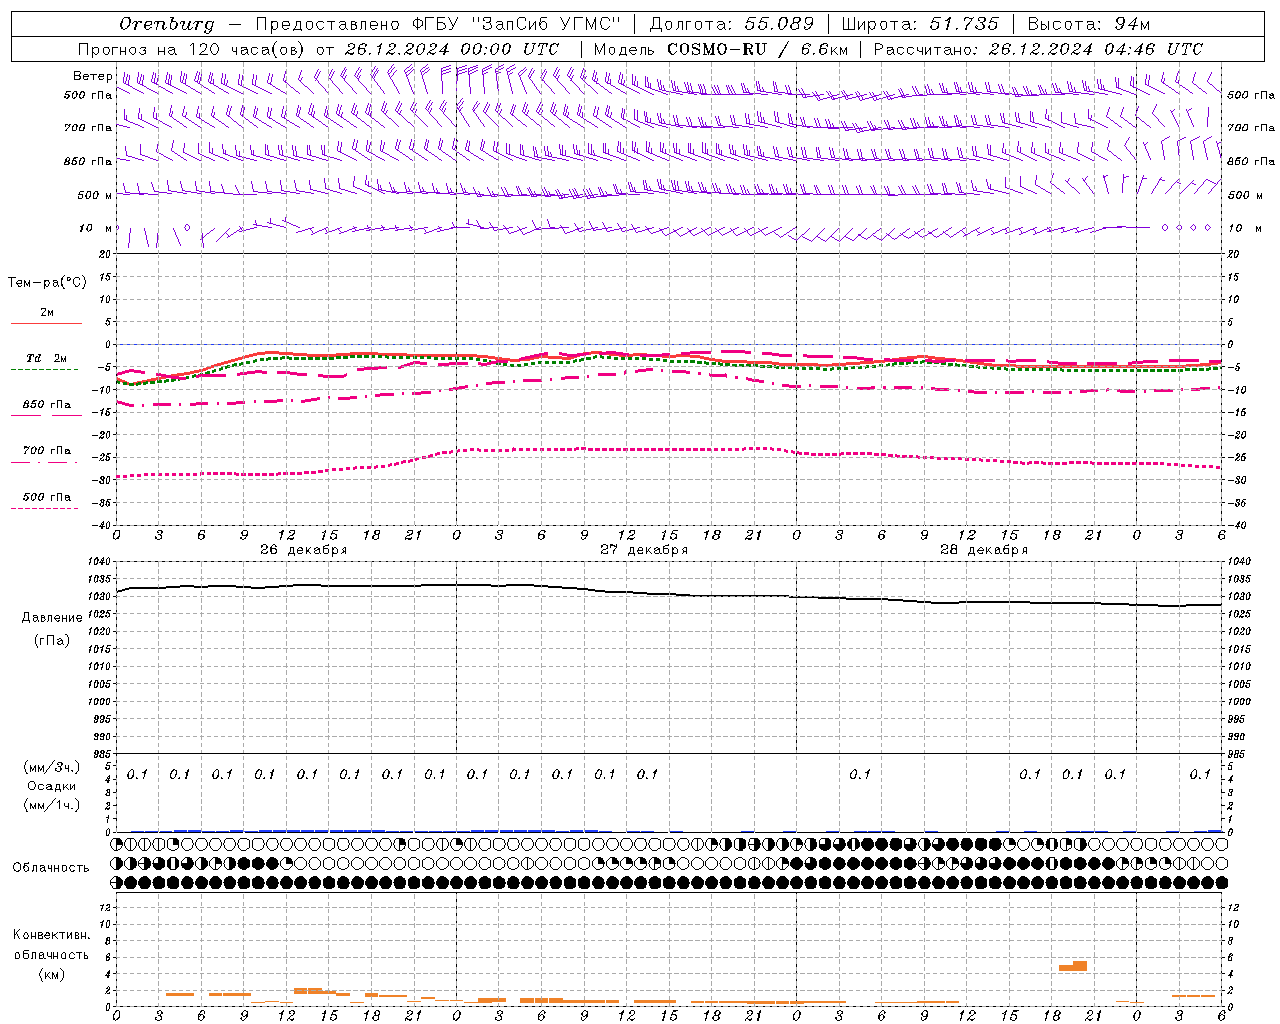
Task: Click the '(мм/3ч.)' precipitation unit label
Action: 52,767
